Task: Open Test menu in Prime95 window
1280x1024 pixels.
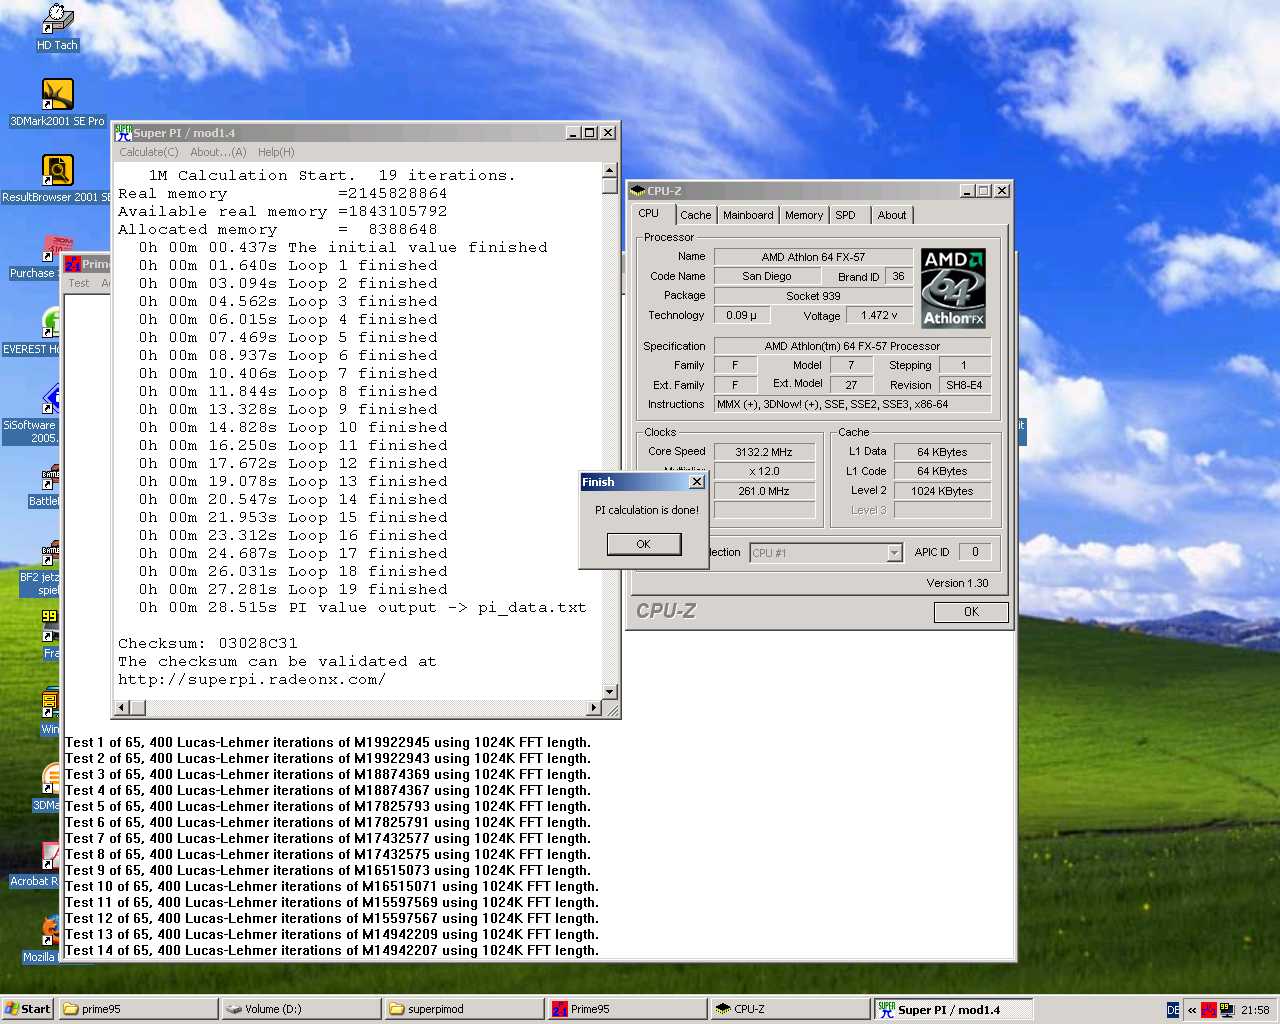Action: [x=79, y=283]
